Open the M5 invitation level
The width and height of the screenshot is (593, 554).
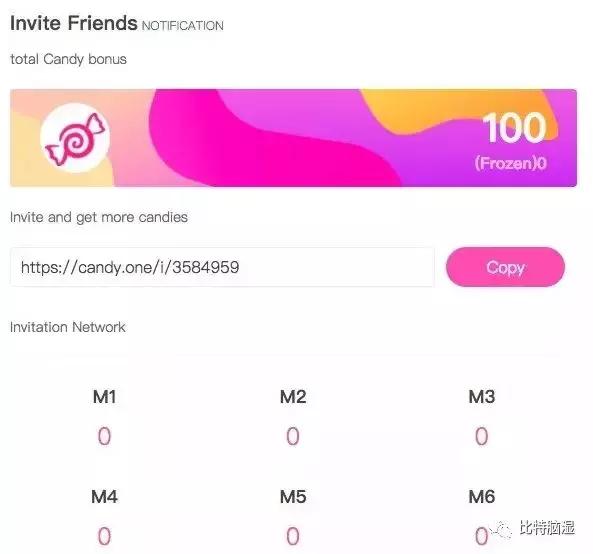[x=293, y=497]
